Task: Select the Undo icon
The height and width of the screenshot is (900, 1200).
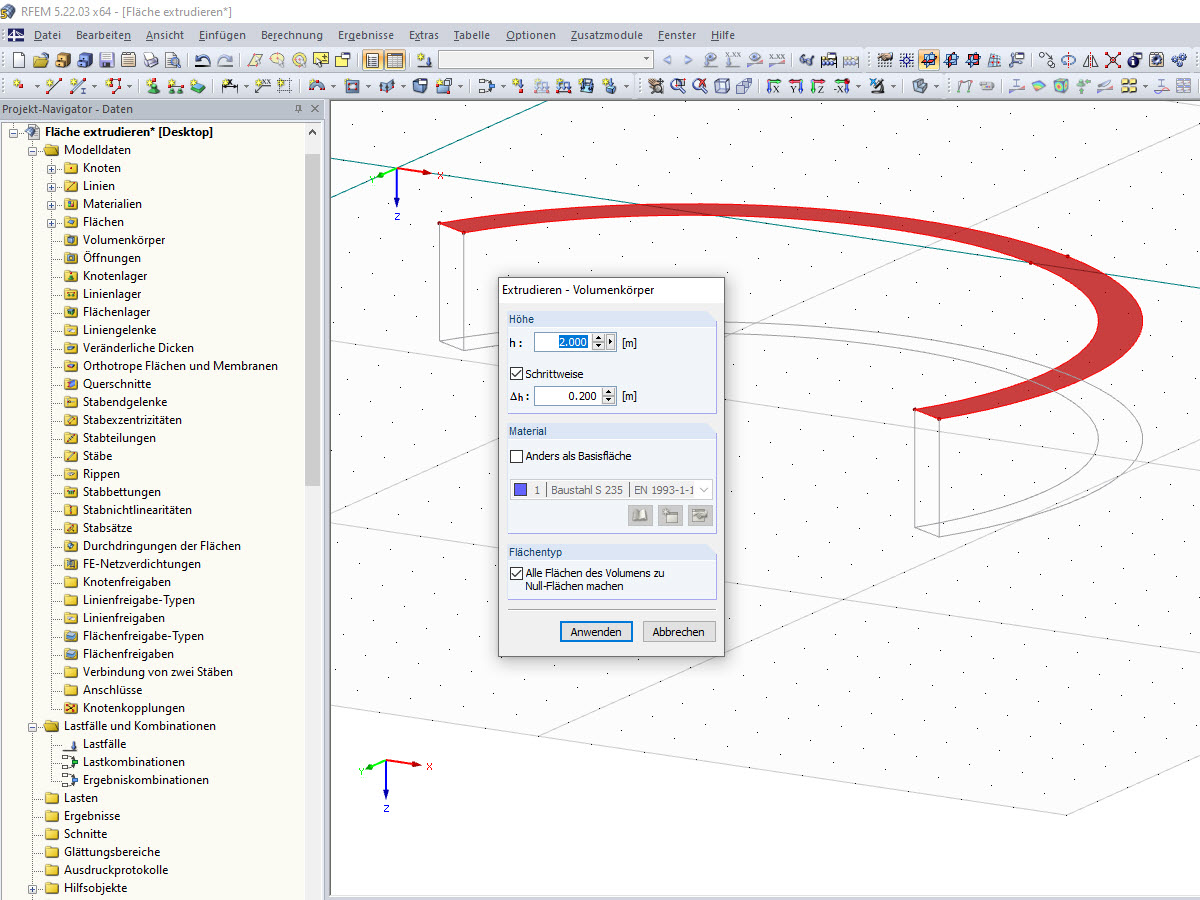Action: pyautogui.click(x=204, y=60)
